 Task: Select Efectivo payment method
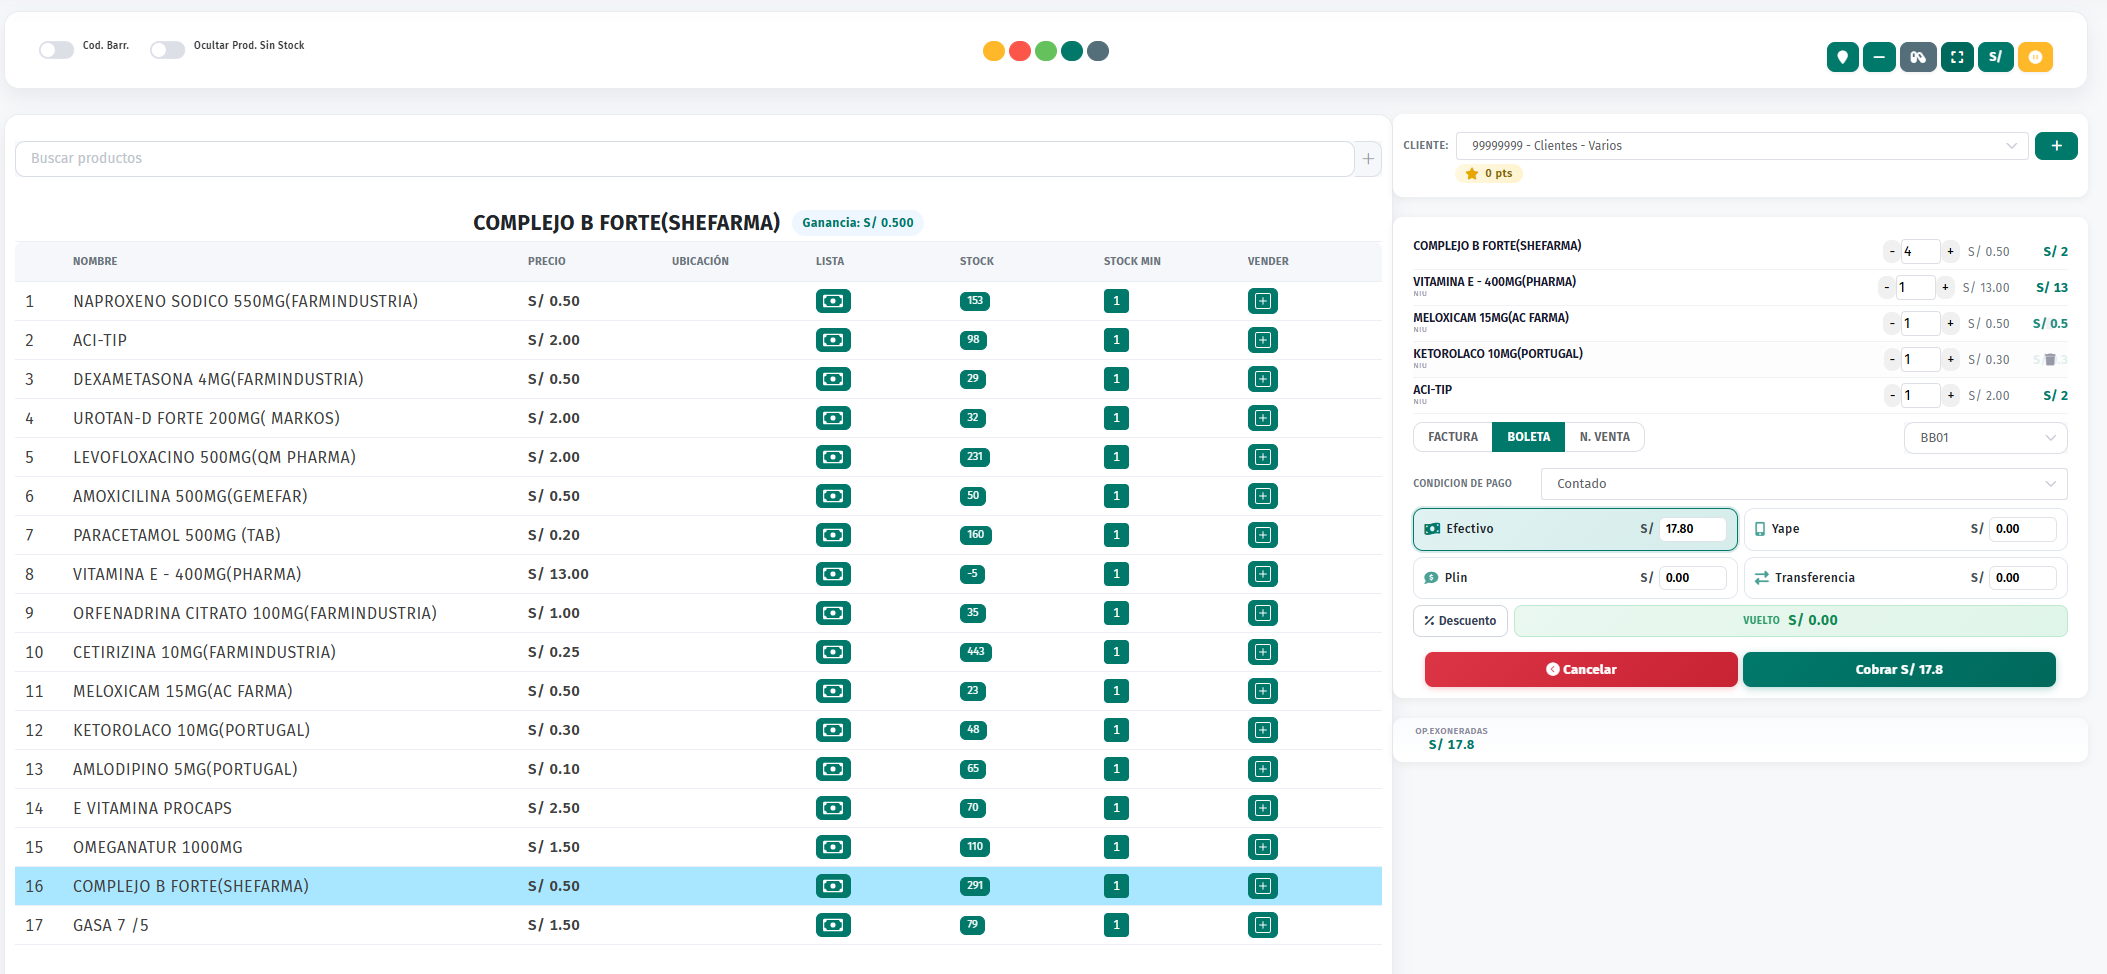tap(1575, 529)
